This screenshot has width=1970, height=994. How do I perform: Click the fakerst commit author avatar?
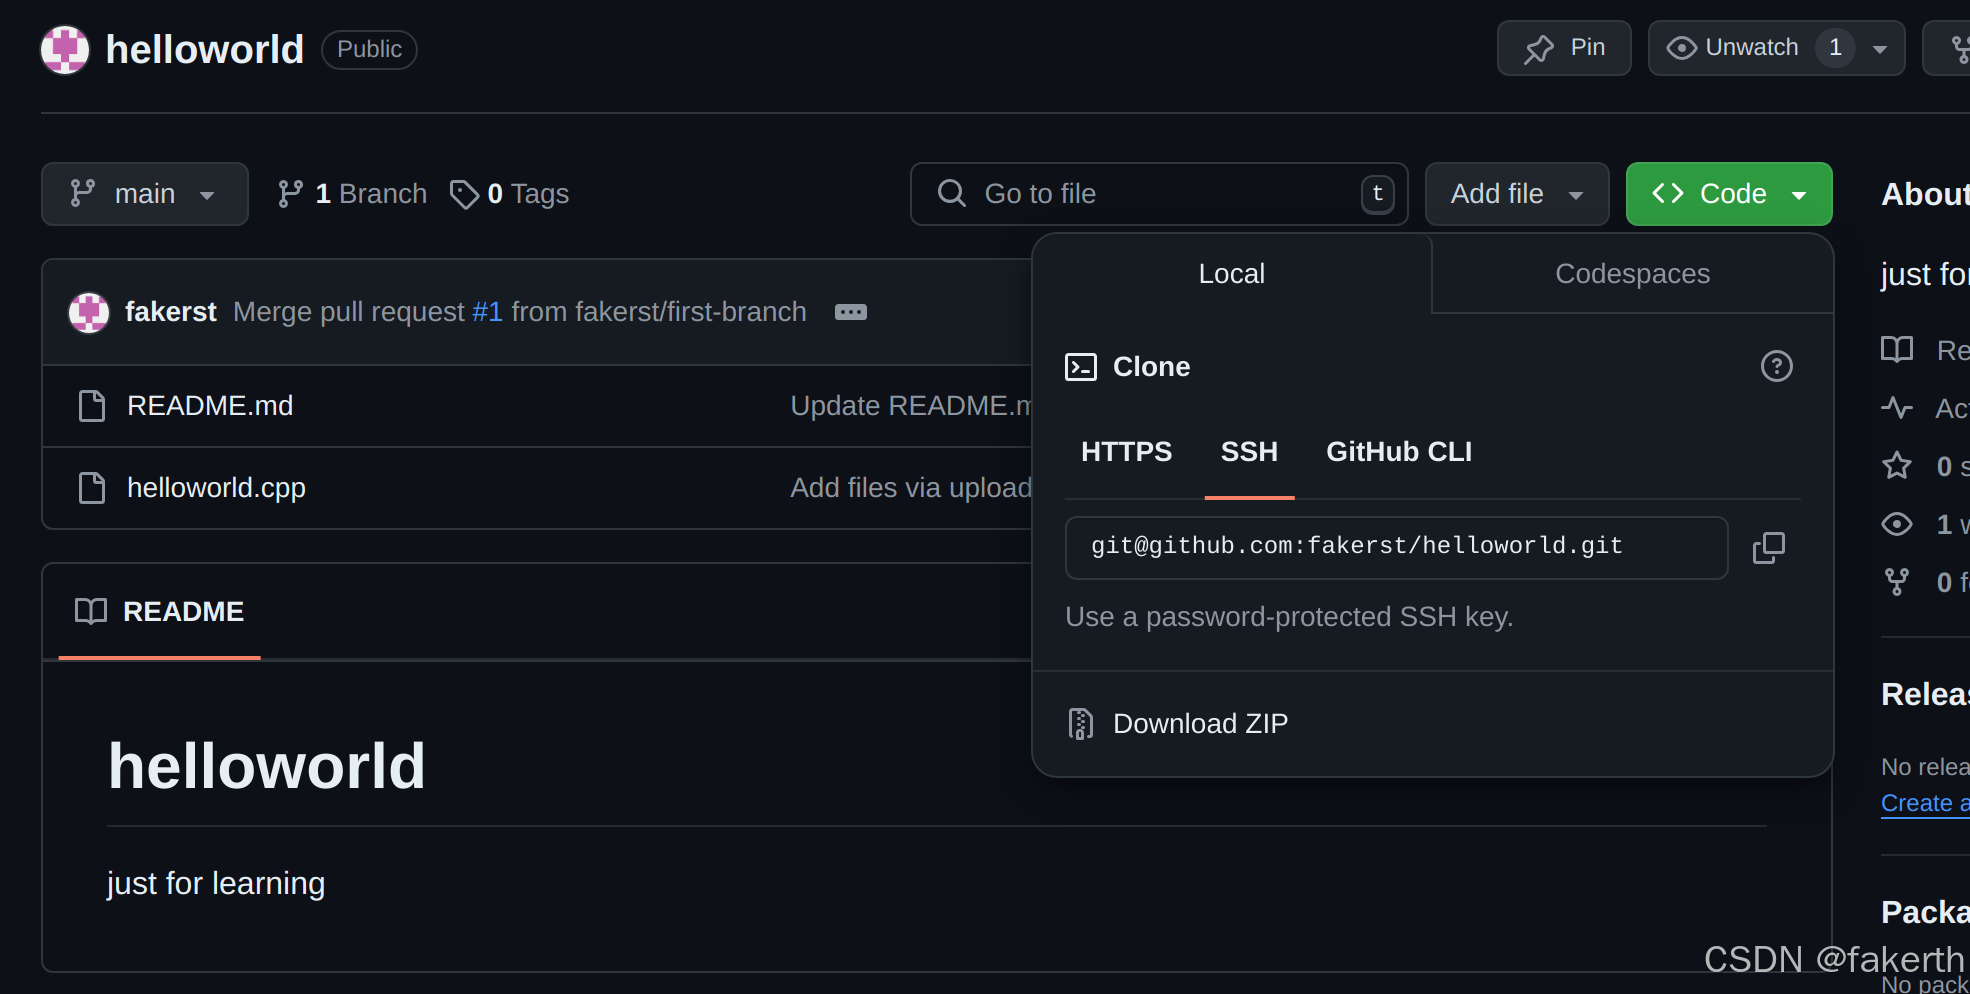pos(89,312)
